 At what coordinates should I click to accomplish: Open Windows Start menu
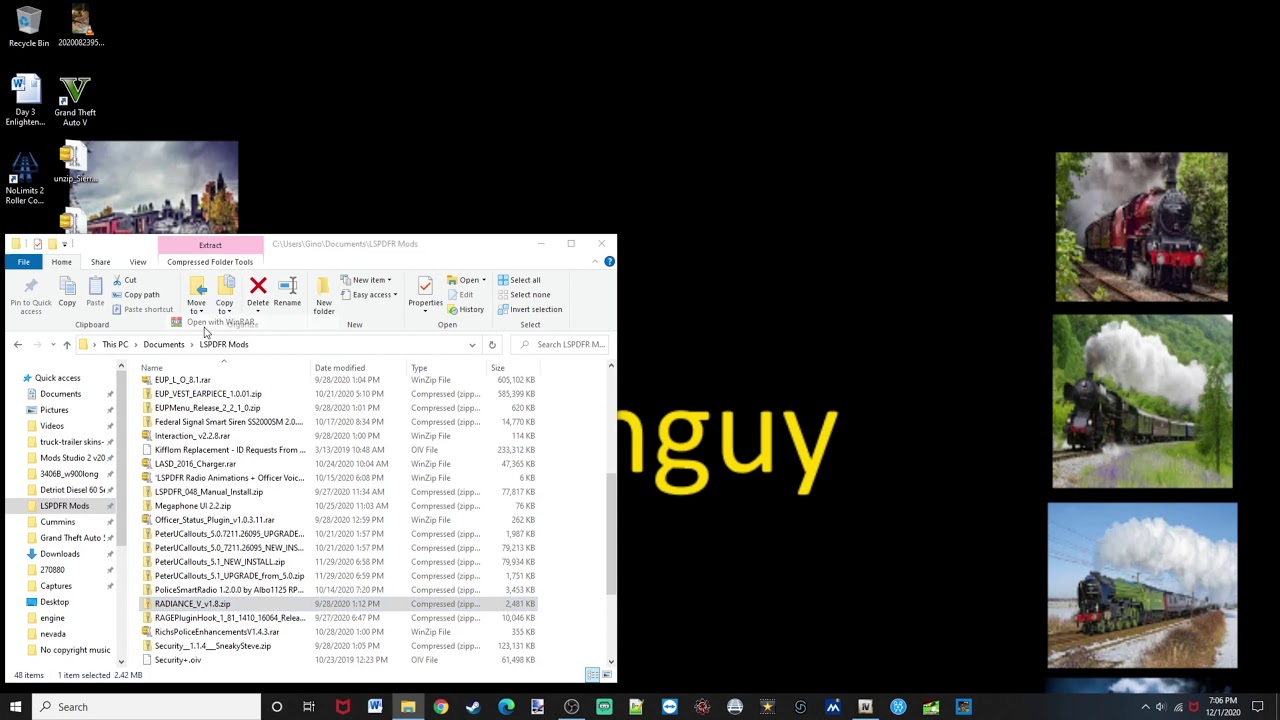point(15,707)
